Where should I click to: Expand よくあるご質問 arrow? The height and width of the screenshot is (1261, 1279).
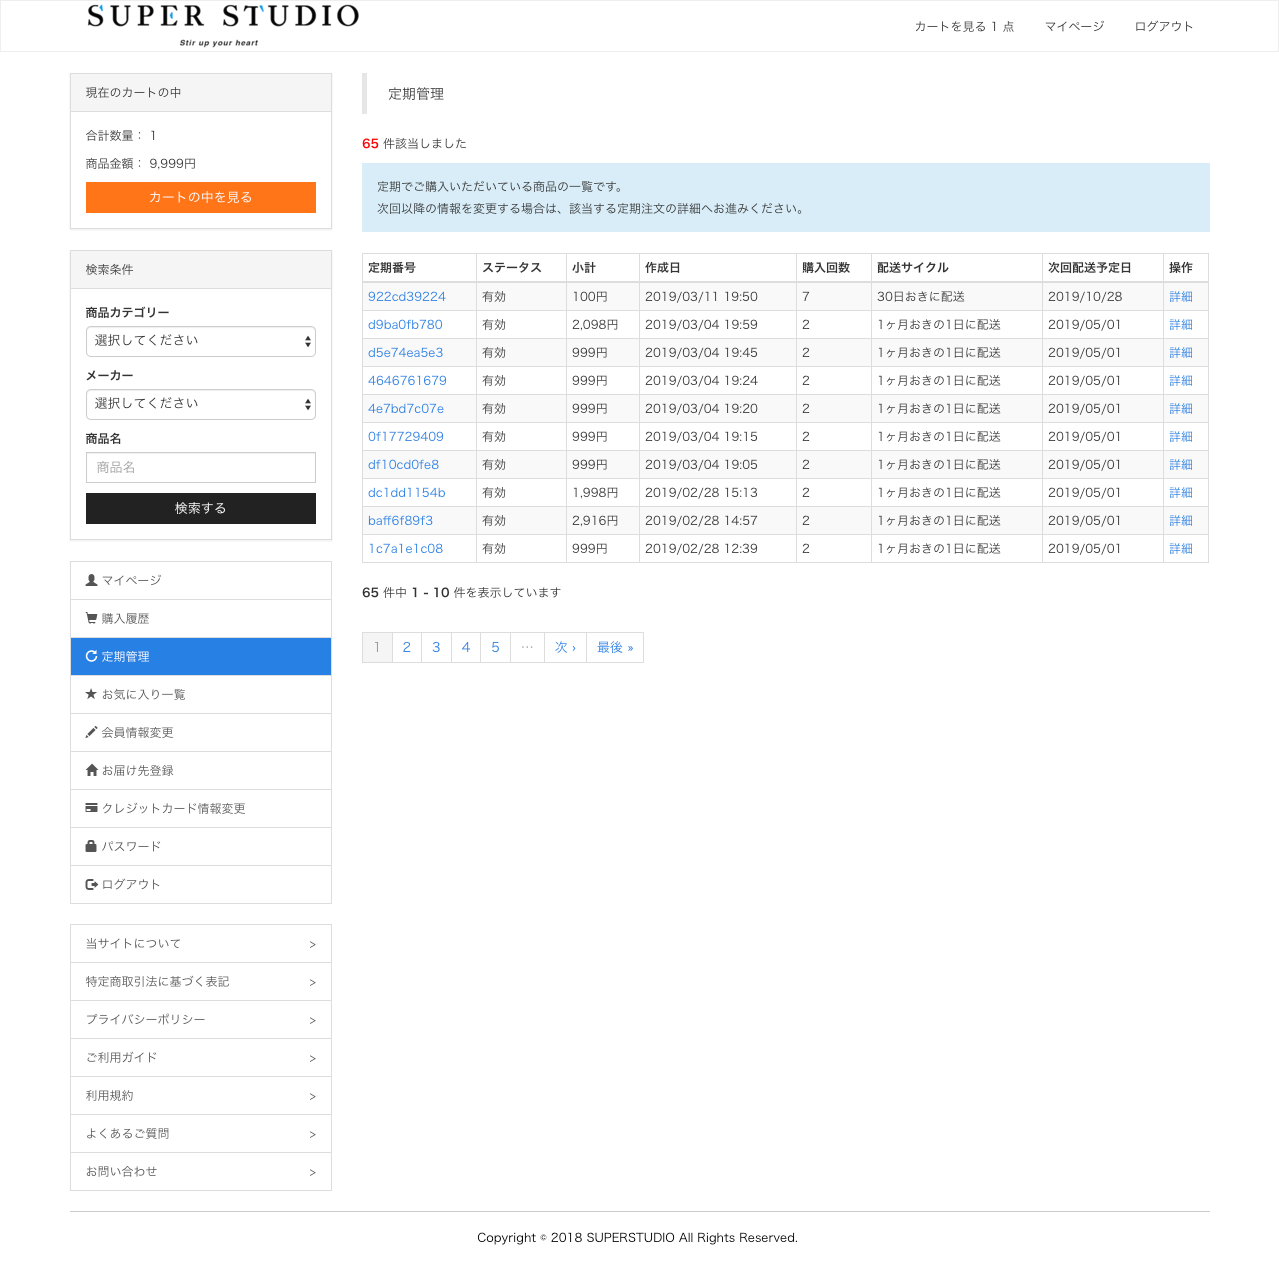(x=312, y=1134)
